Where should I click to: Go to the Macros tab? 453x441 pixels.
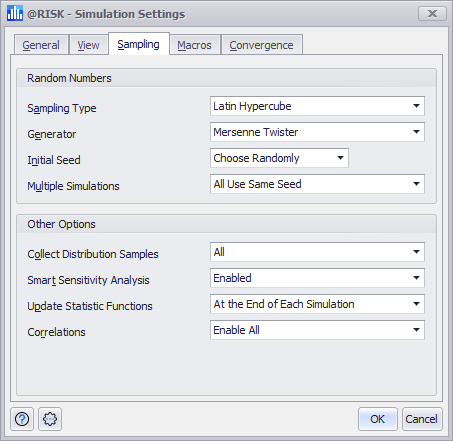tap(195, 45)
